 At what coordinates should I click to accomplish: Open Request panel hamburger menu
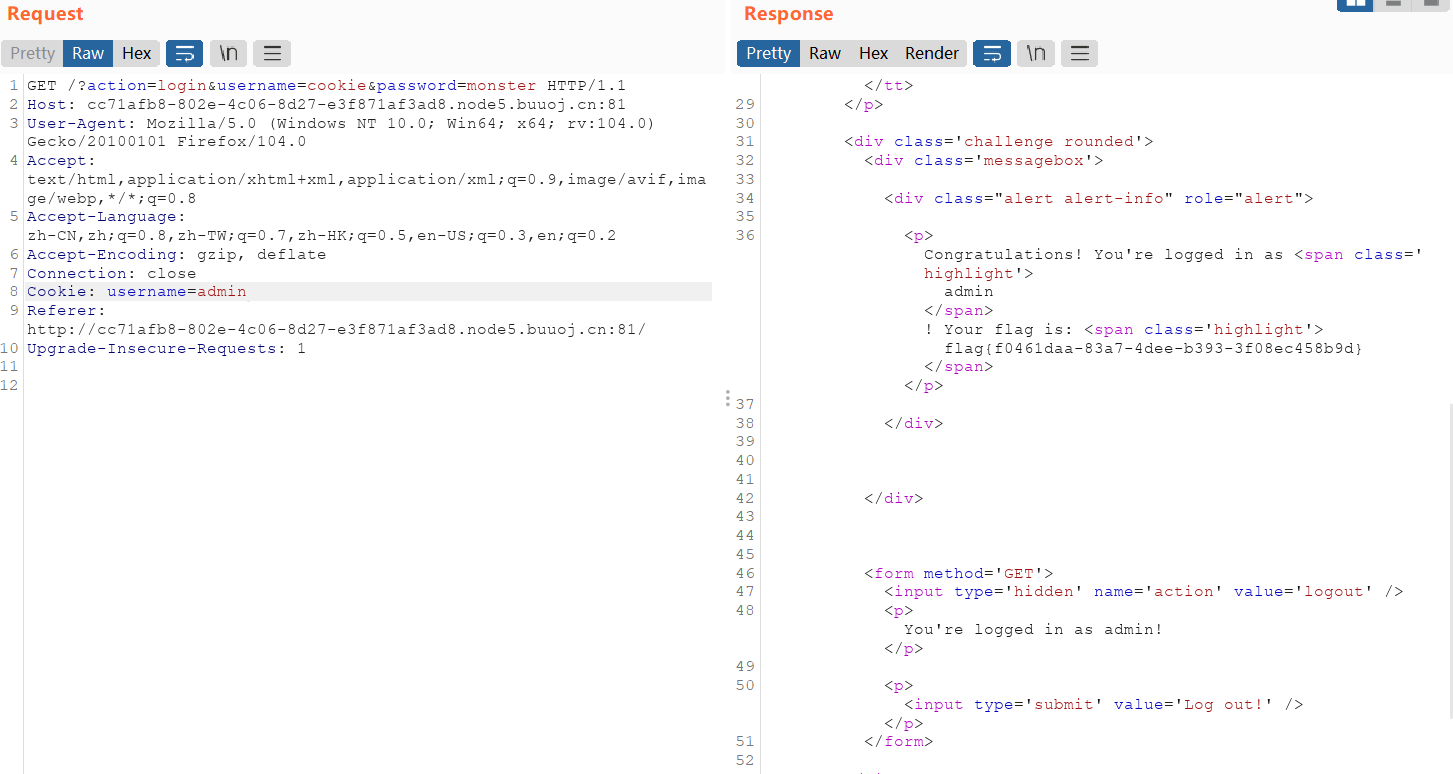(272, 54)
